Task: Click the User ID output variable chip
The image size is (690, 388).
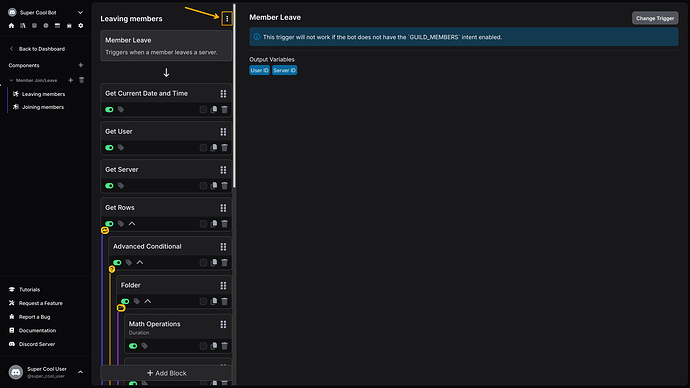Action: 260,70
